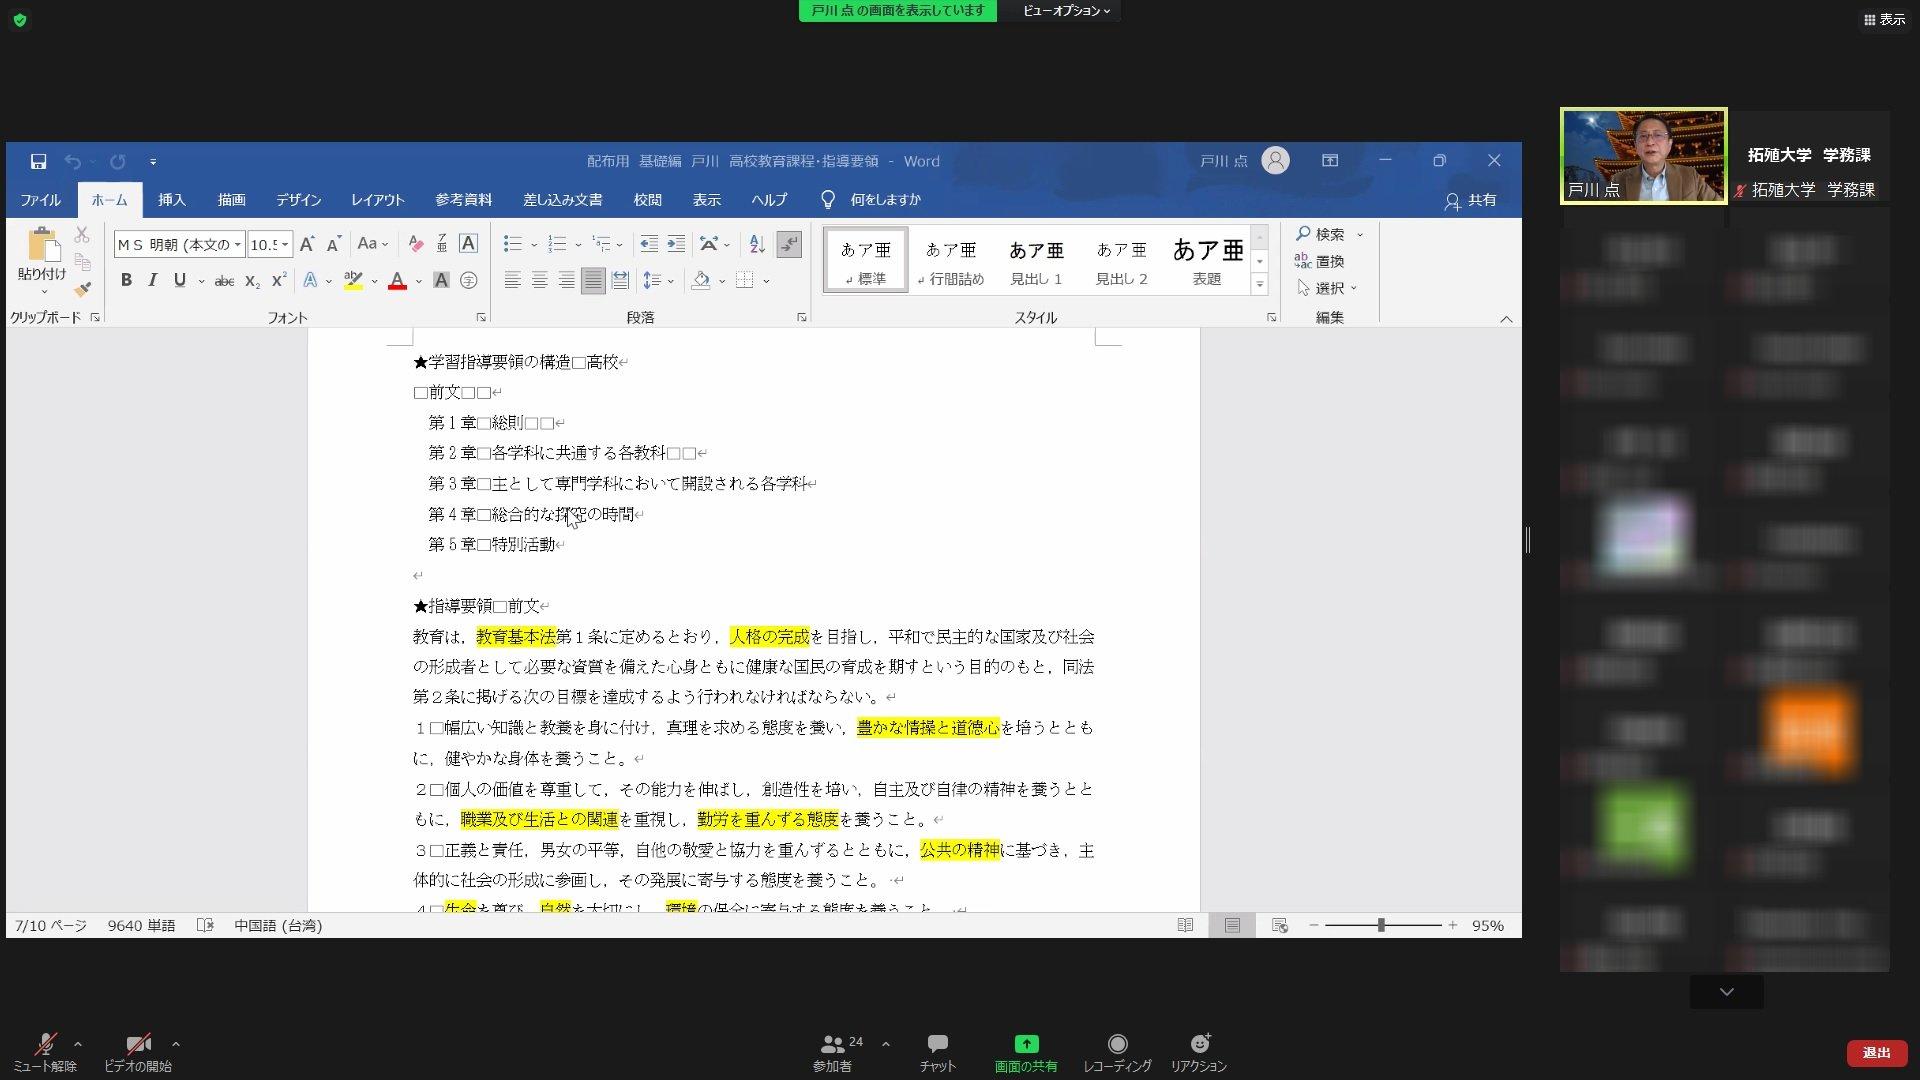Toggle print layout view in status bar
The image size is (1920, 1080).
pos(1232,926)
